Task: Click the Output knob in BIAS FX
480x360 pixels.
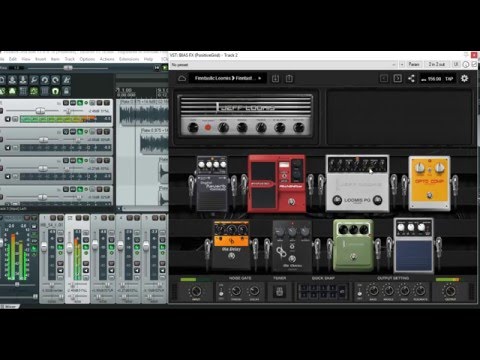Action: pyautogui.click(x=450, y=291)
